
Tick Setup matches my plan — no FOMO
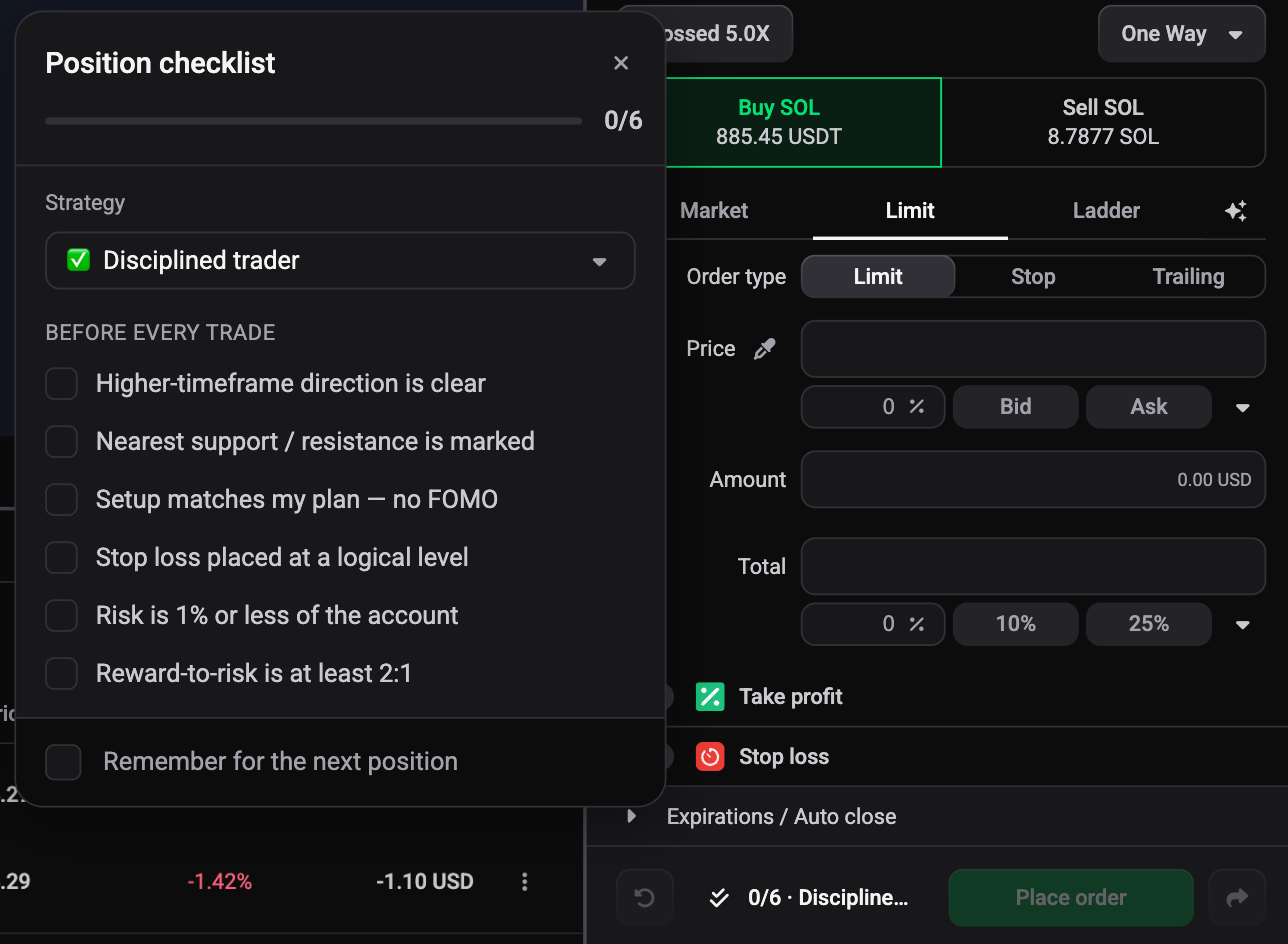62,500
